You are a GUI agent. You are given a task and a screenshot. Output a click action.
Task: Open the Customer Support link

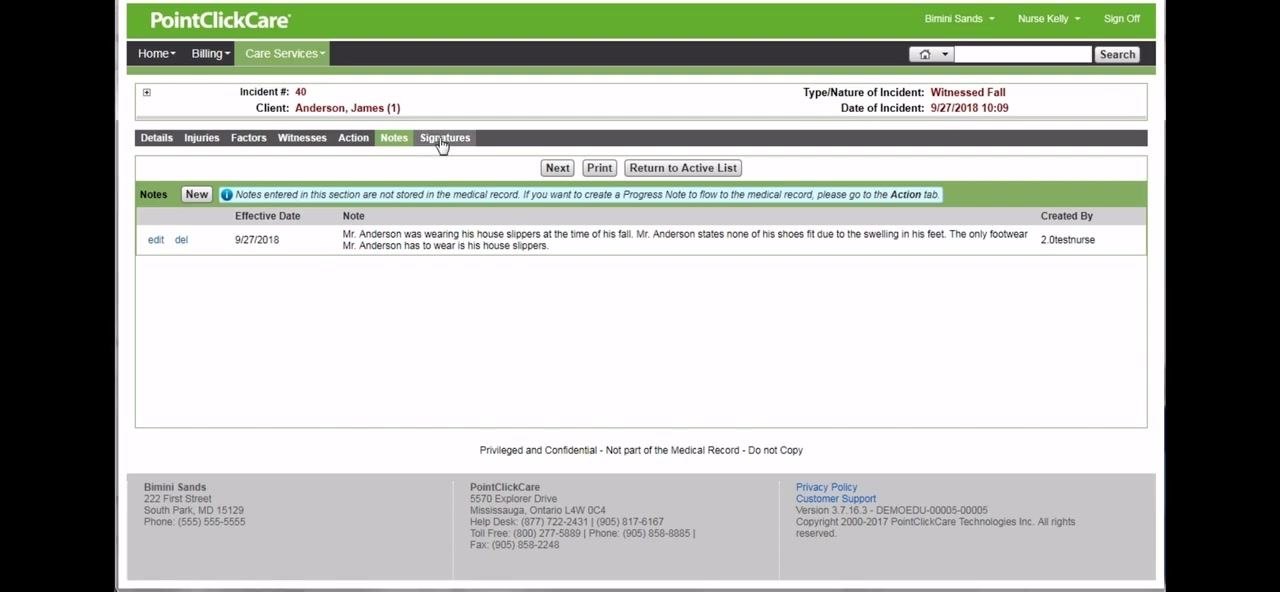836,499
